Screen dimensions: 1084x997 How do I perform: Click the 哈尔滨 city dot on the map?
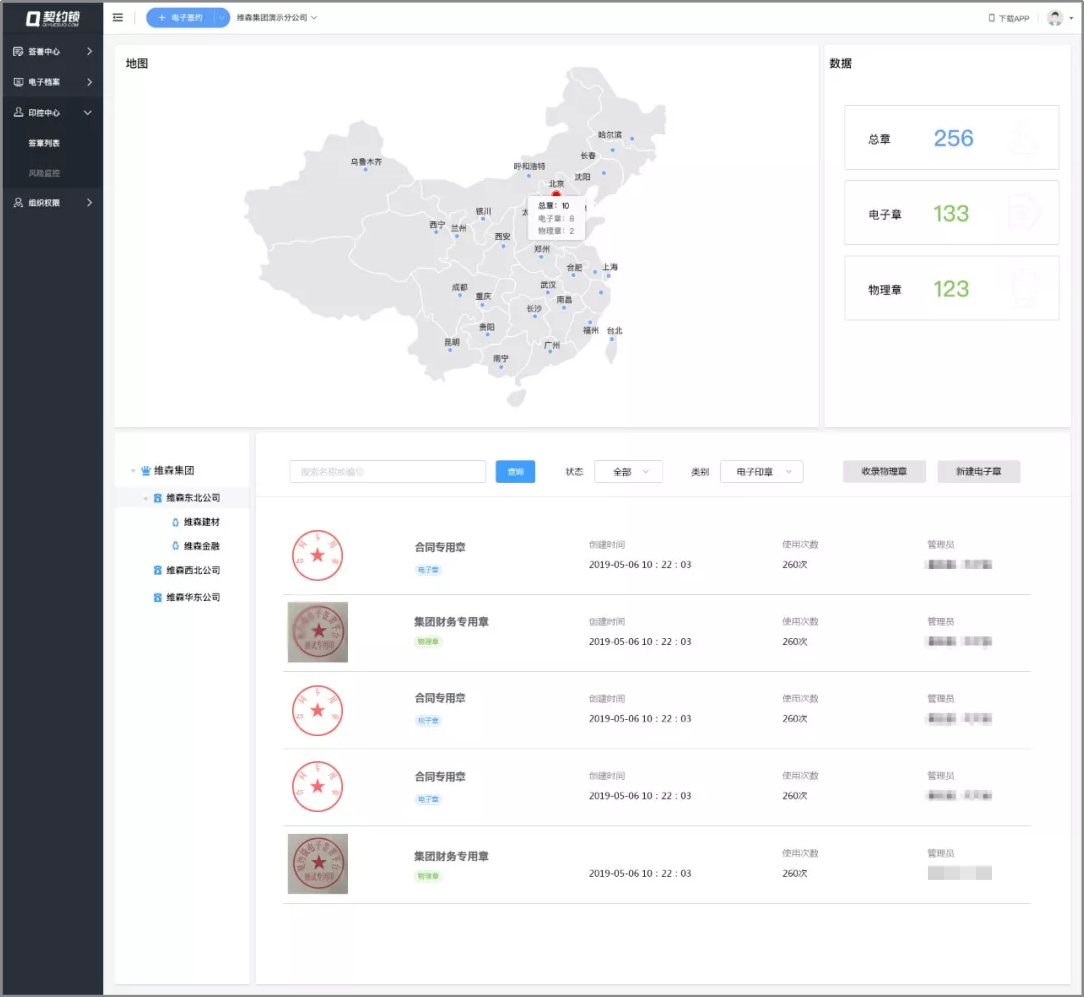(x=632, y=138)
